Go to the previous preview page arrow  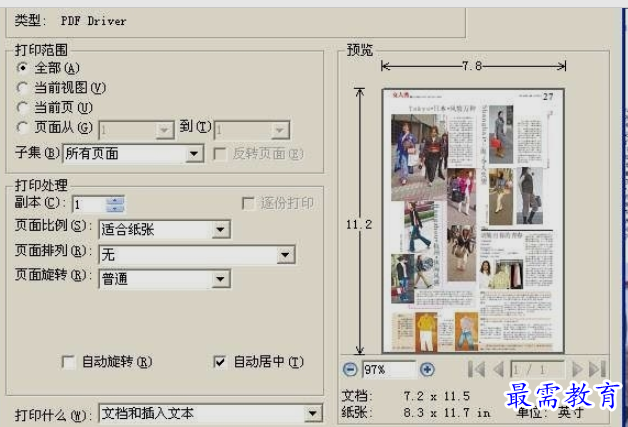coord(499,369)
